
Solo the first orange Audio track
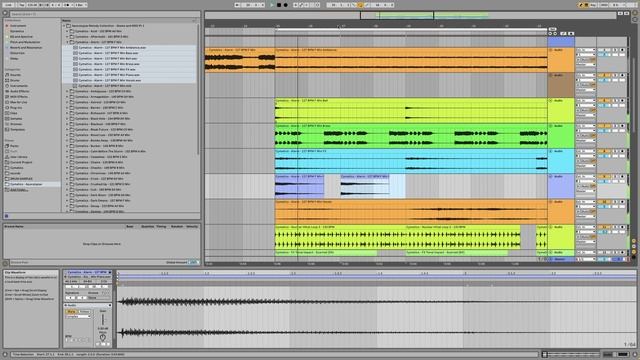click(615, 50)
